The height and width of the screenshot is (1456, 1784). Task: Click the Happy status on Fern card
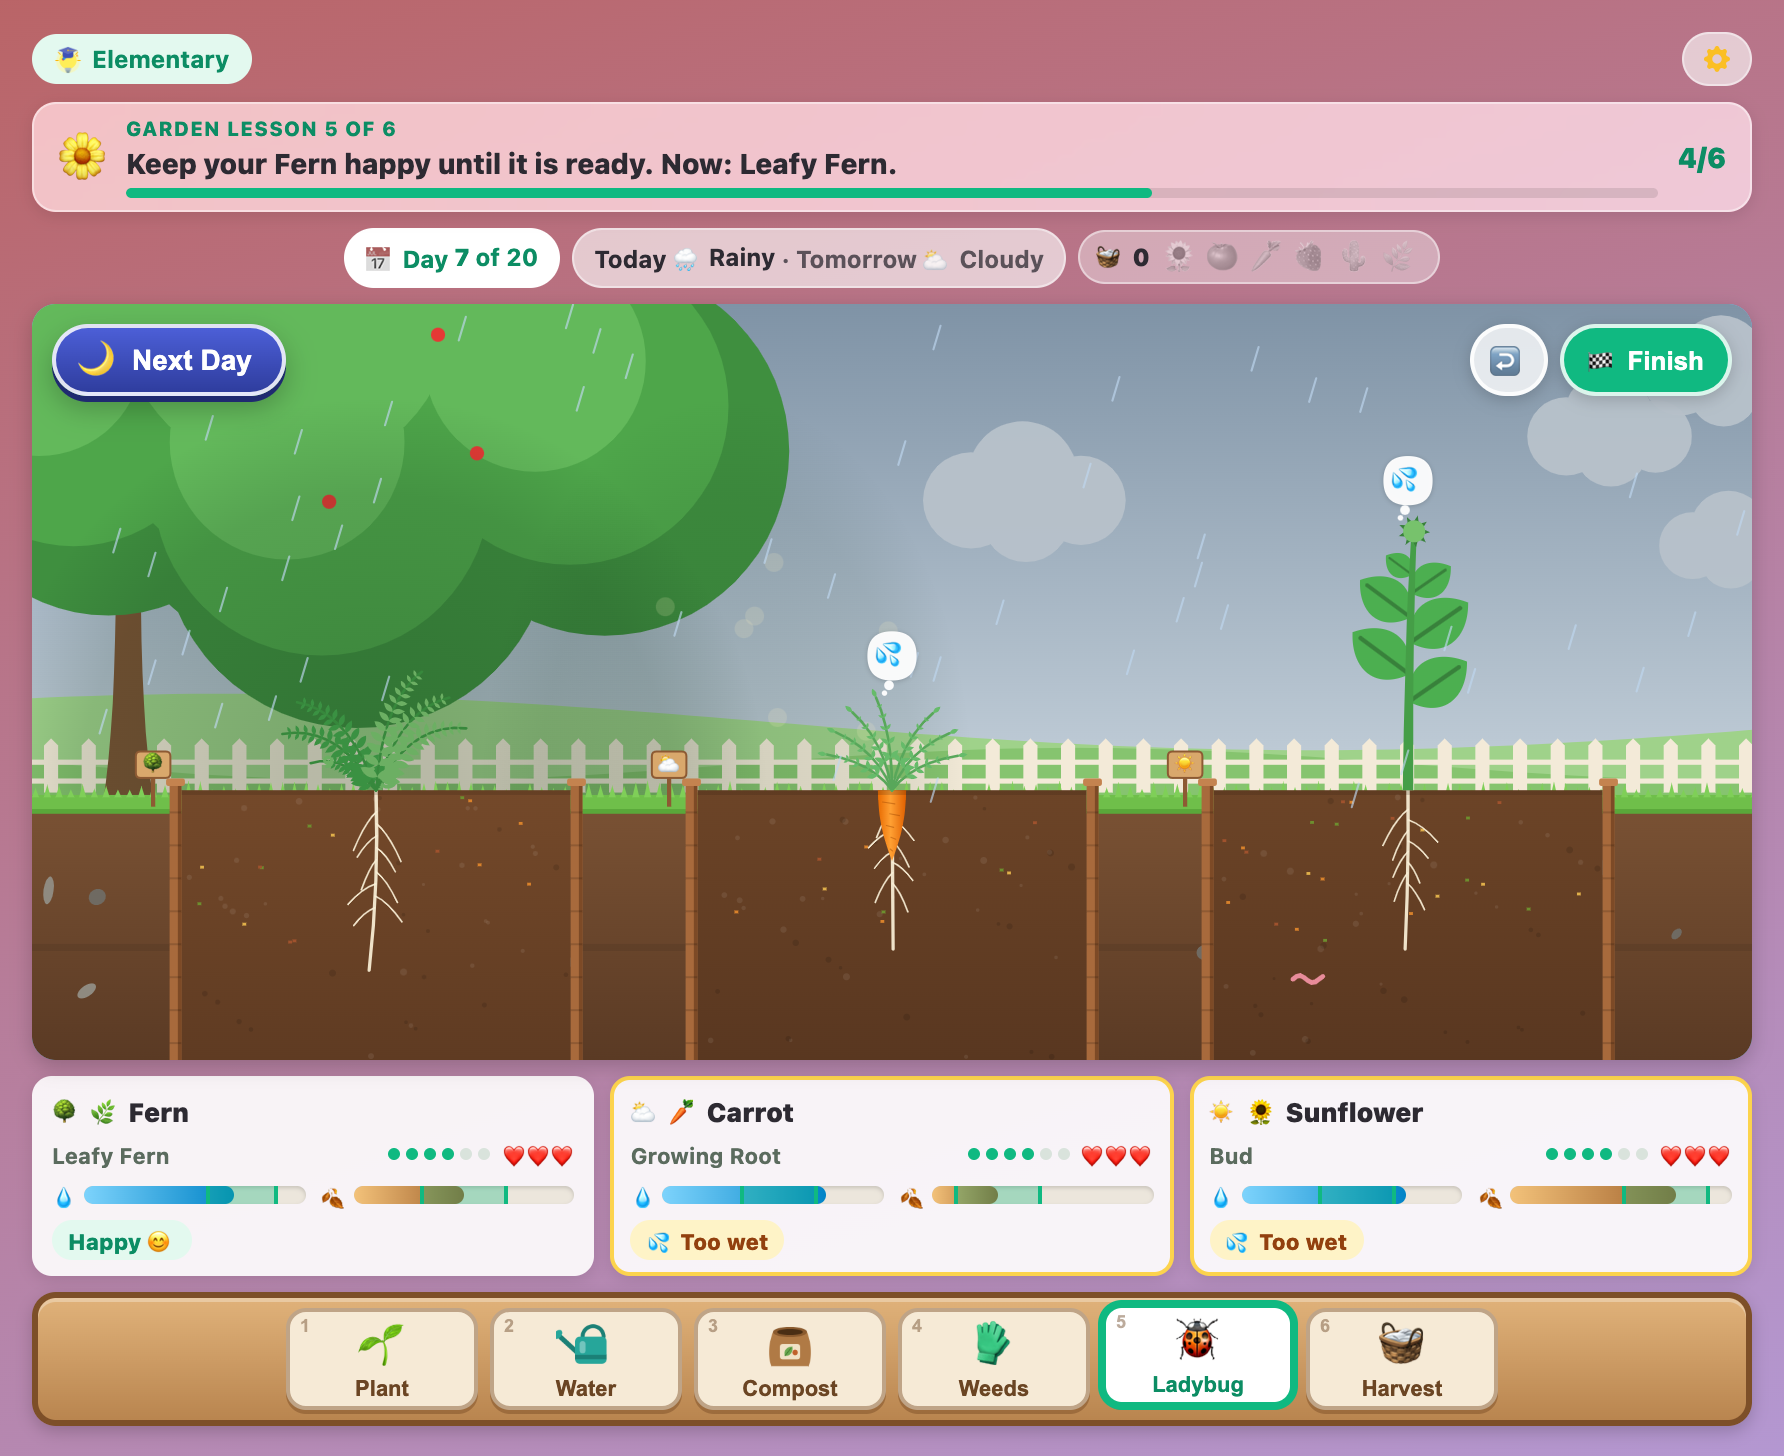point(120,1242)
